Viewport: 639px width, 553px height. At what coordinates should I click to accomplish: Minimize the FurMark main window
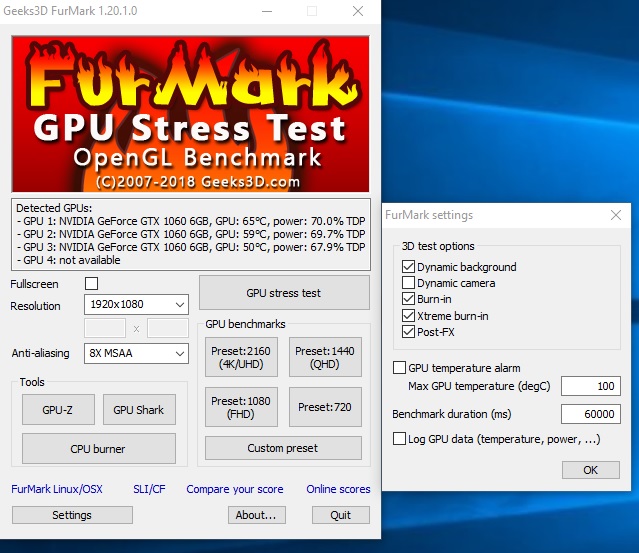coord(267,11)
